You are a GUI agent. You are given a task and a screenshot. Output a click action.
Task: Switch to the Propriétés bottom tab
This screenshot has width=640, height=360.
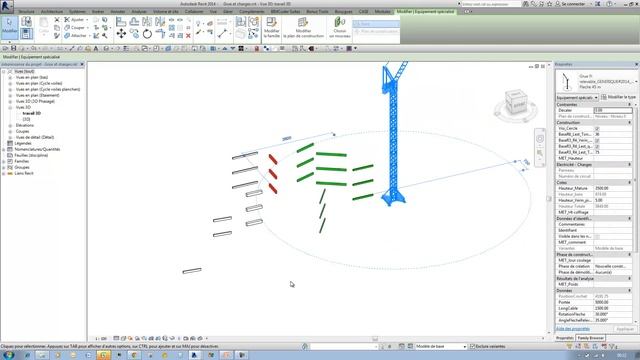(x=565, y=338)
